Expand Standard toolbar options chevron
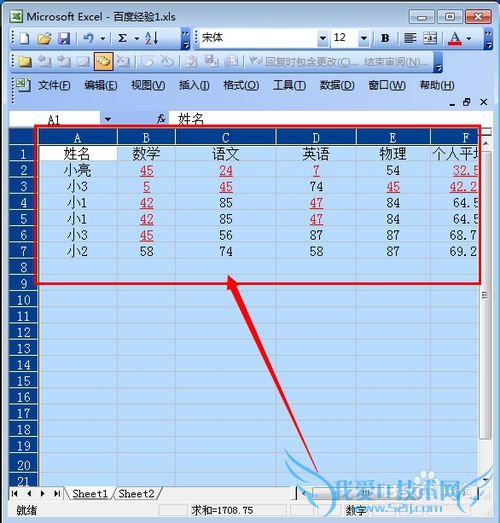 [x=185, y=39]
